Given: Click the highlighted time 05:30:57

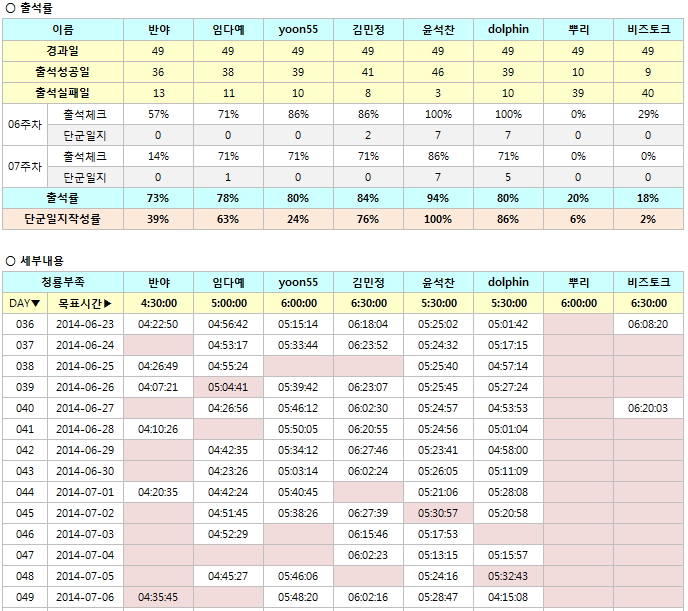Looking at the screenshot, I should pyautogui.click(x=438, y=513).
